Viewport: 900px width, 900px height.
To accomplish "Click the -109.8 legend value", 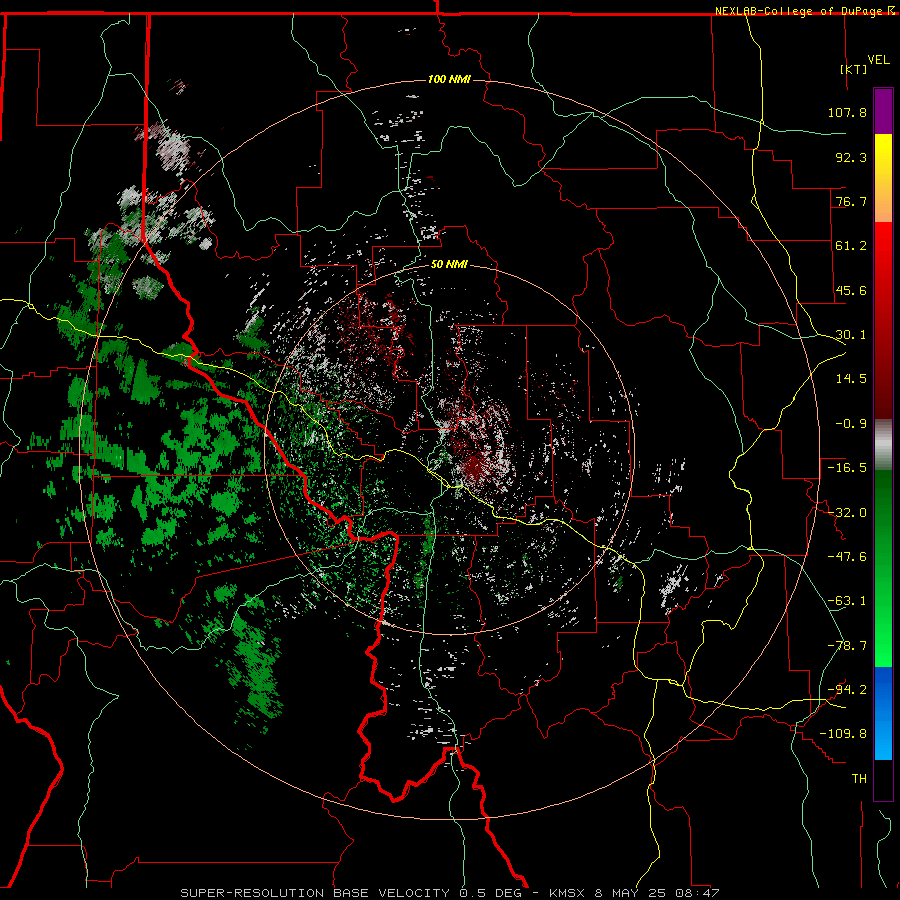I will (843, 734).
